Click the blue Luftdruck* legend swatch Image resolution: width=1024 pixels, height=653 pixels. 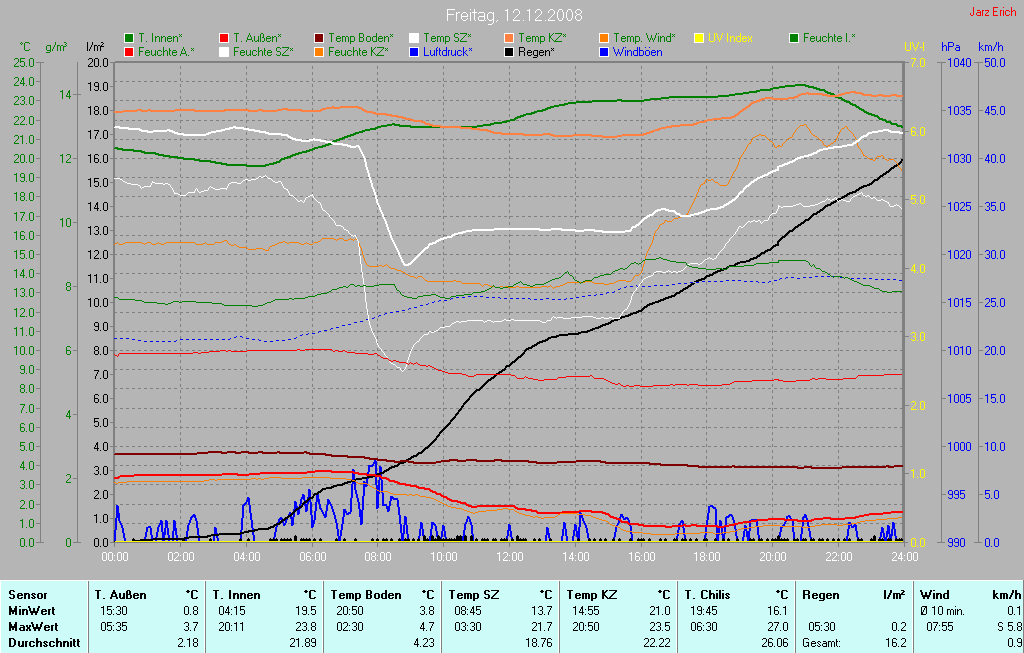[414, 52]
